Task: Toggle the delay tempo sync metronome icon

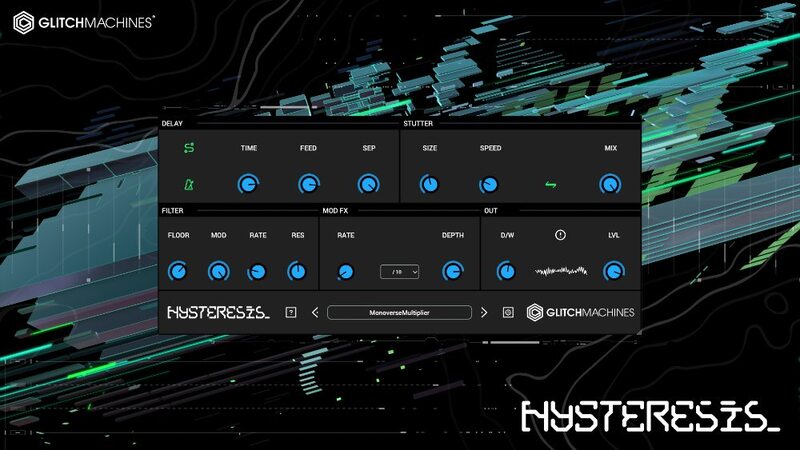Action: [x=189, y=185]
